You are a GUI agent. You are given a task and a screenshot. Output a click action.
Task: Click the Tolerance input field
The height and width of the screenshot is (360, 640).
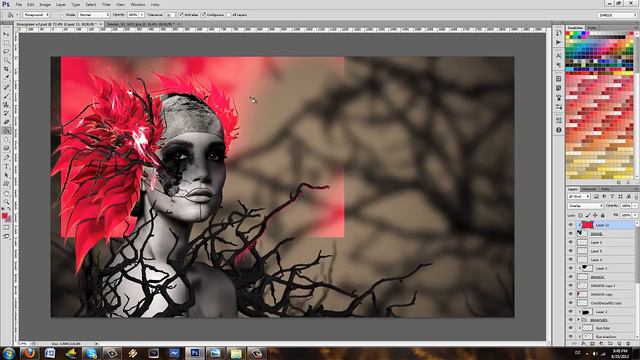point(170,15)
